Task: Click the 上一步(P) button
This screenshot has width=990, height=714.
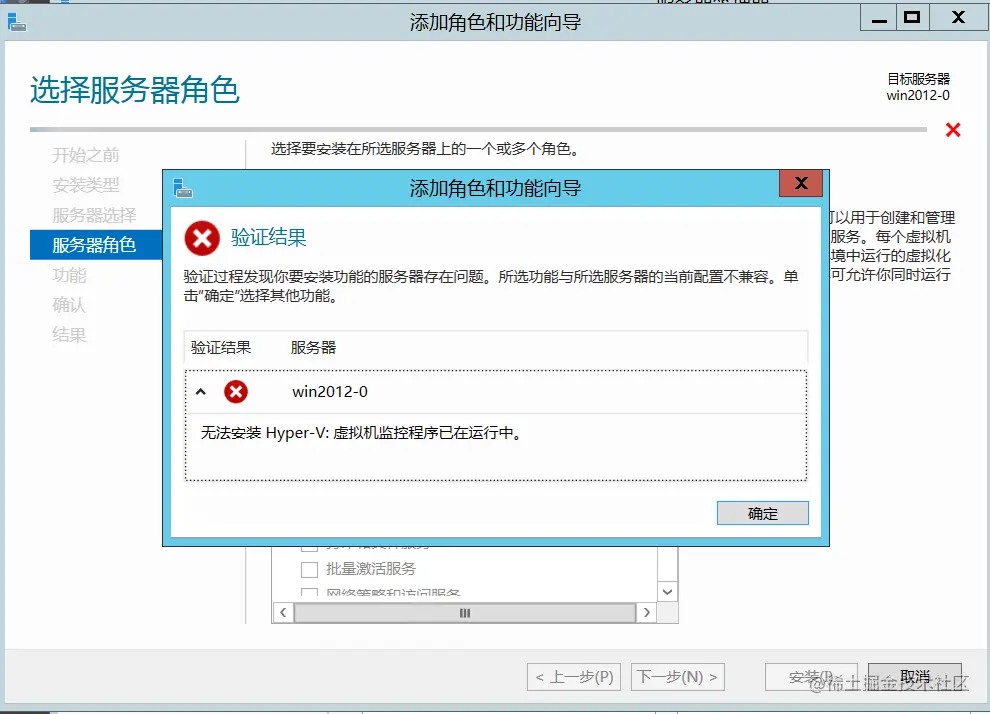Action: tap(574, 677)
